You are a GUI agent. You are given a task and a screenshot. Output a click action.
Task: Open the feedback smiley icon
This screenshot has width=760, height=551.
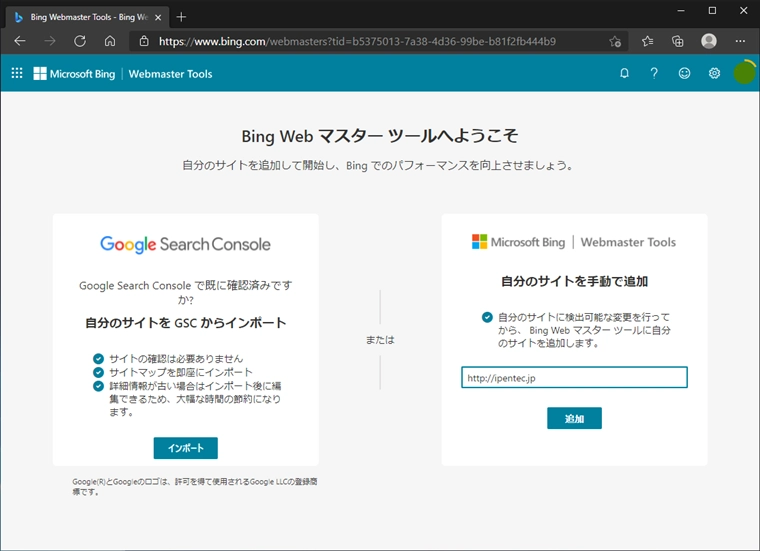684,73
